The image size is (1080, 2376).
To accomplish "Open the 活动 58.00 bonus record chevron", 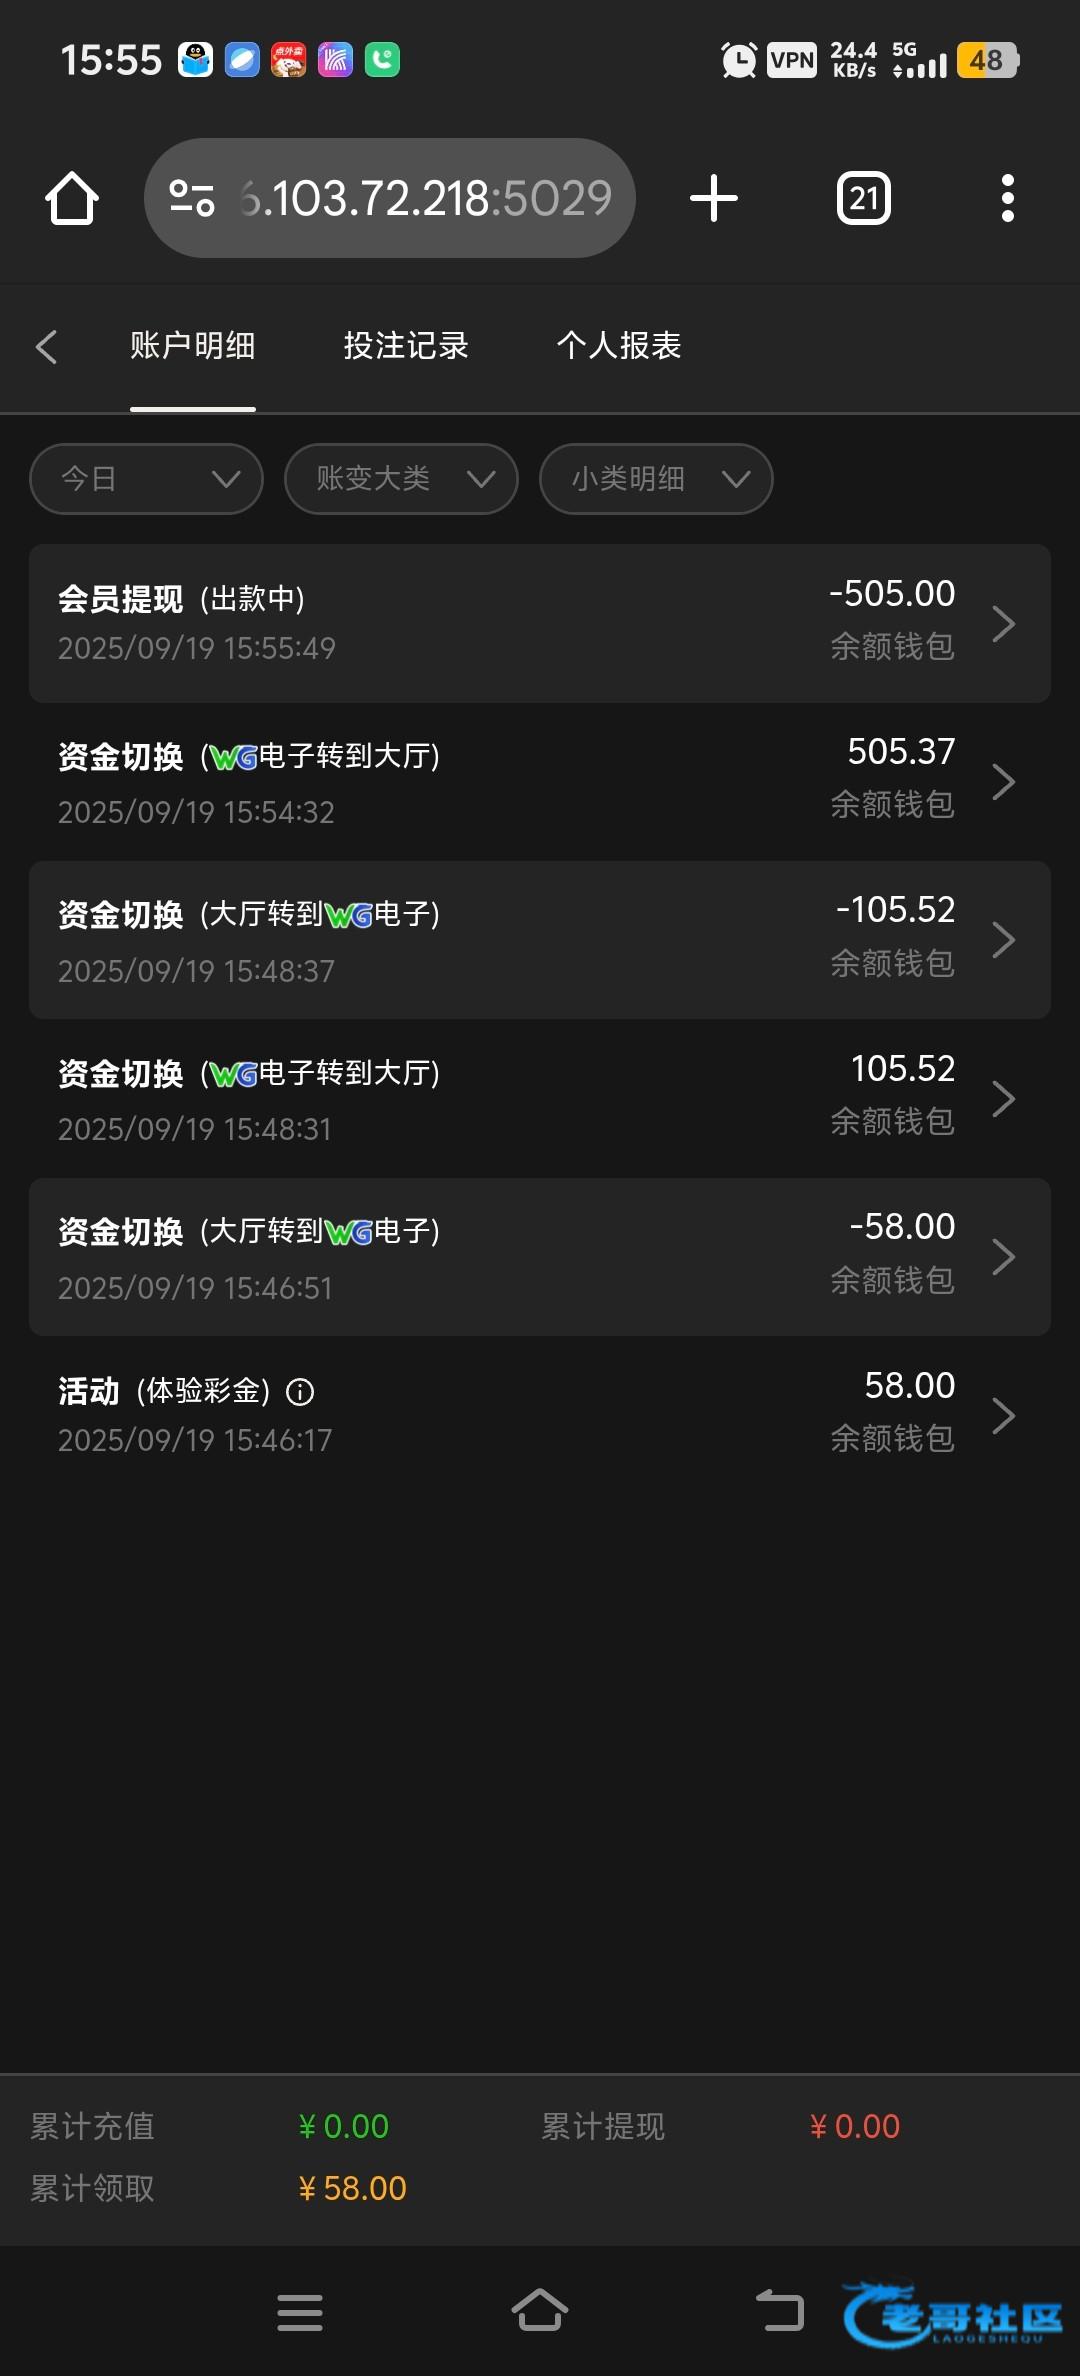I will coord(1003,1415).
